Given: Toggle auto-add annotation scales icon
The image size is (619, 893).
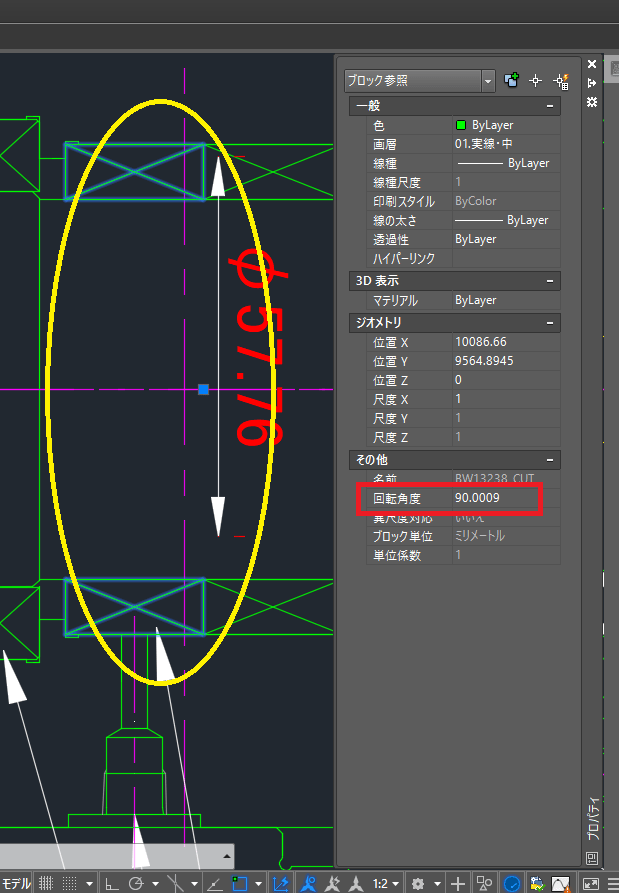Looking at the screenshot, I should coord(332,883).
